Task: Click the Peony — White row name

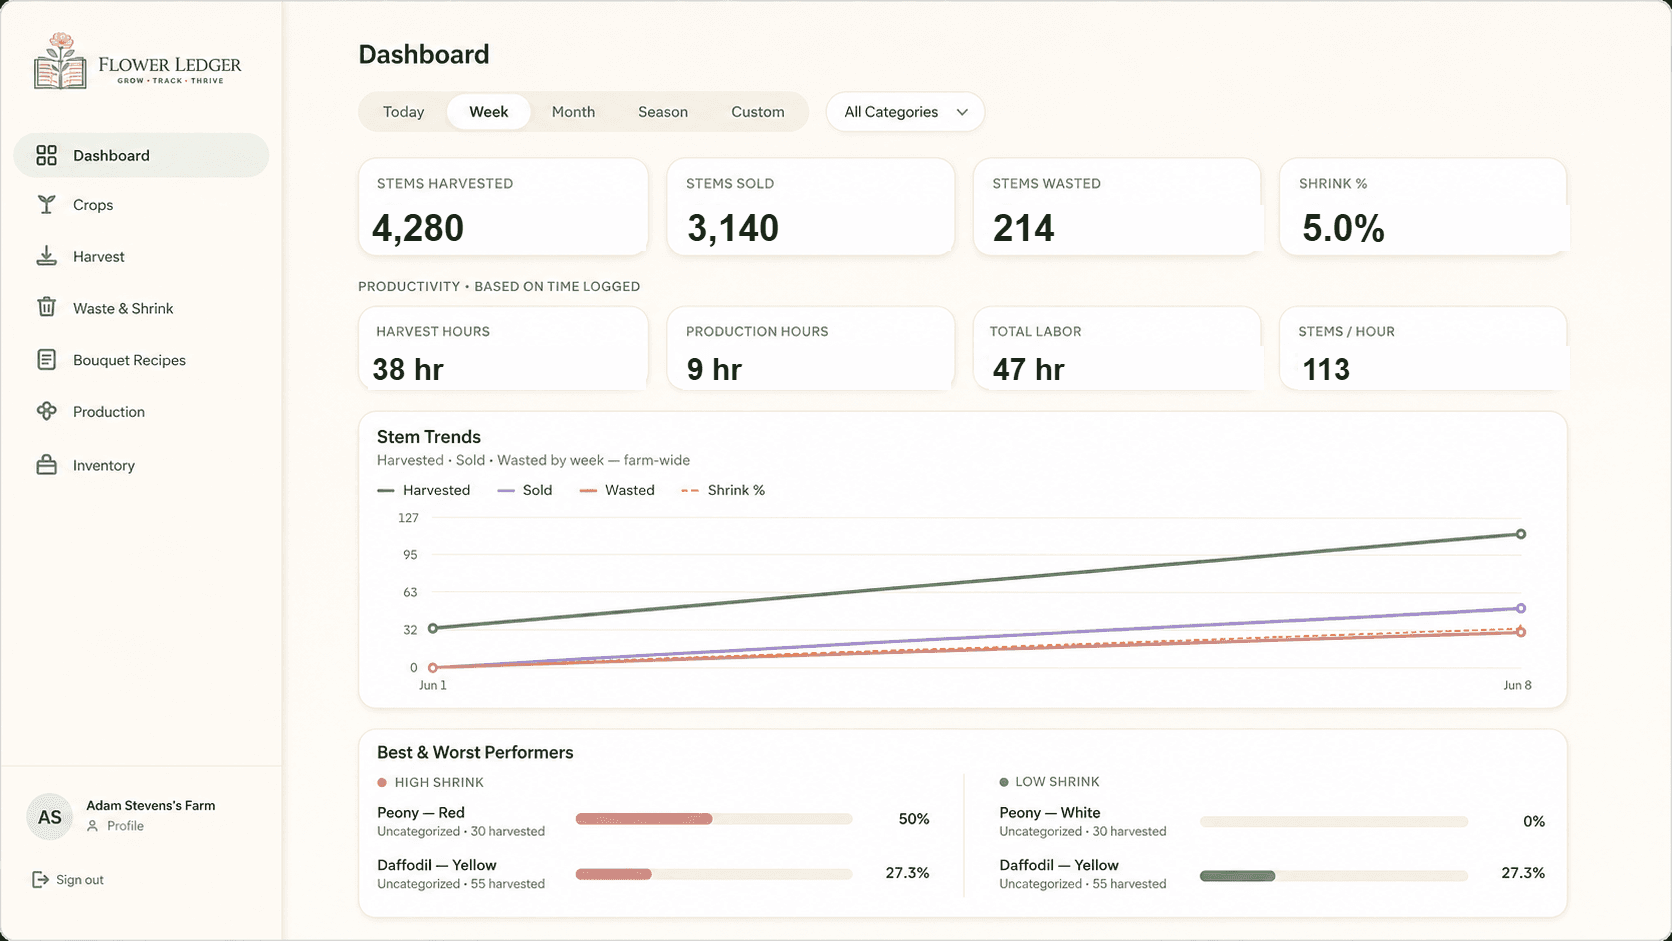Action: point(1050,813)
